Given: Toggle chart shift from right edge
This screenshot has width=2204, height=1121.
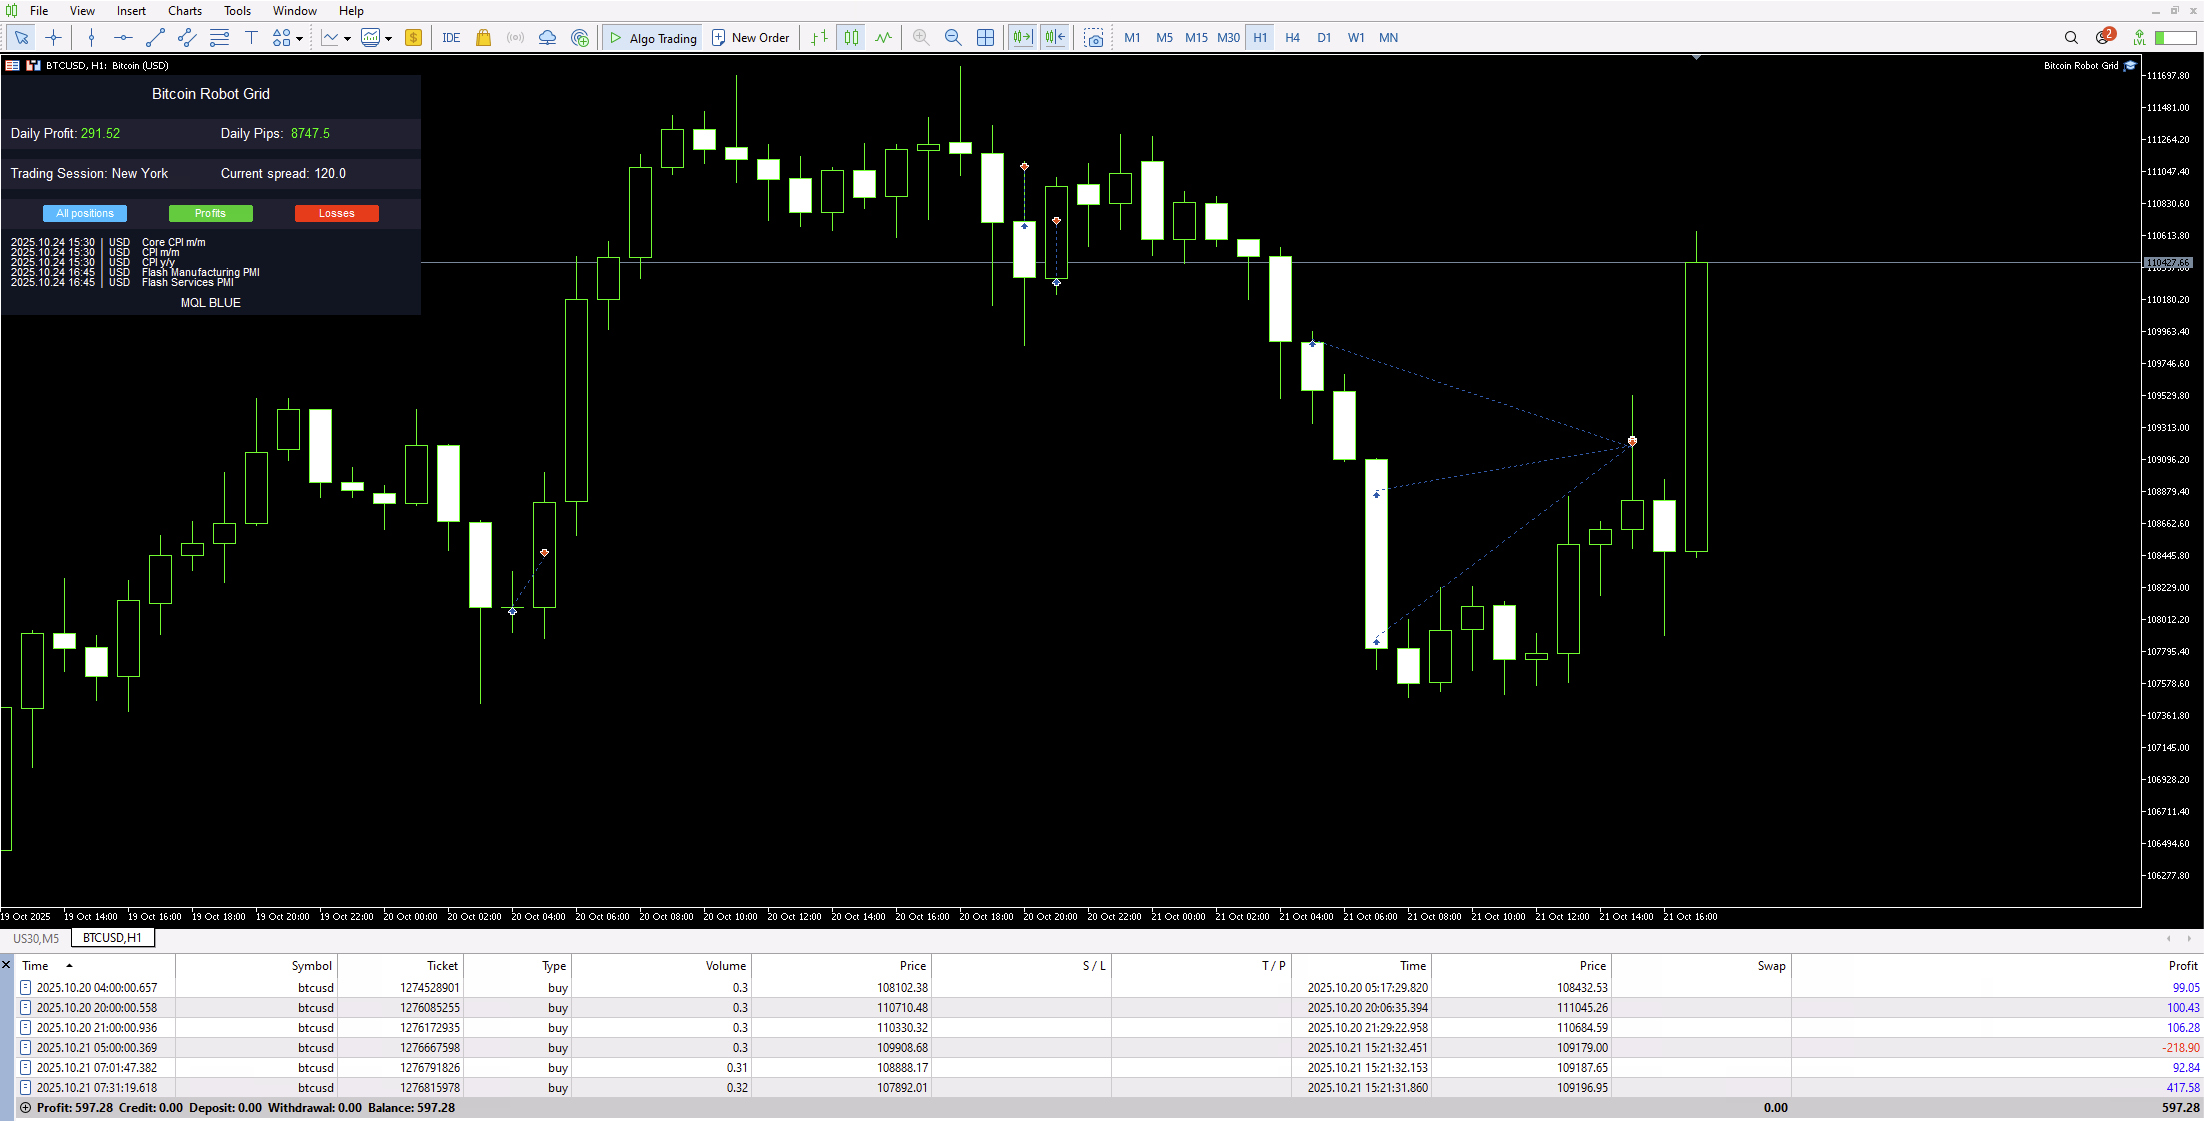Looking at the screenshot, I should point(1055,38).
